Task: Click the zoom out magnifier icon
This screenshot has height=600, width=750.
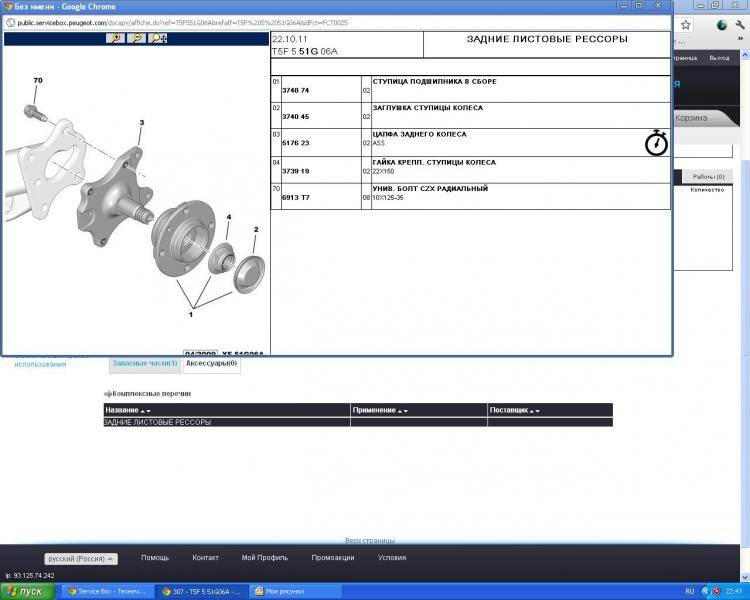Action: pyautogui.click(x=137, y=38)
